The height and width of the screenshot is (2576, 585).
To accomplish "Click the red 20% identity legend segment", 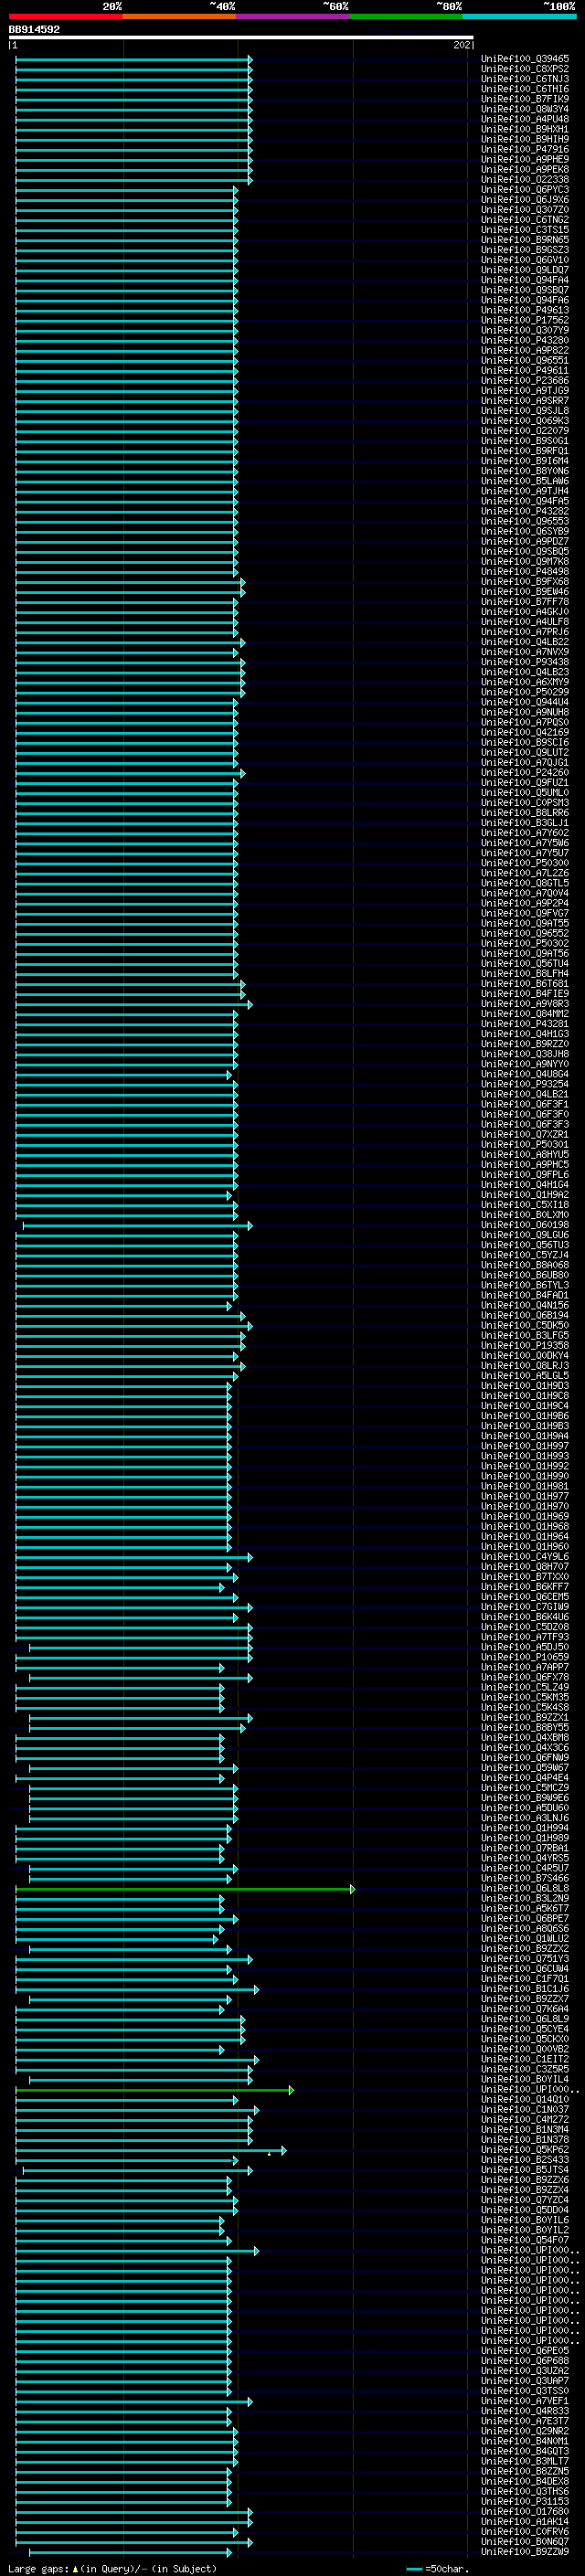I will (66, 16).
